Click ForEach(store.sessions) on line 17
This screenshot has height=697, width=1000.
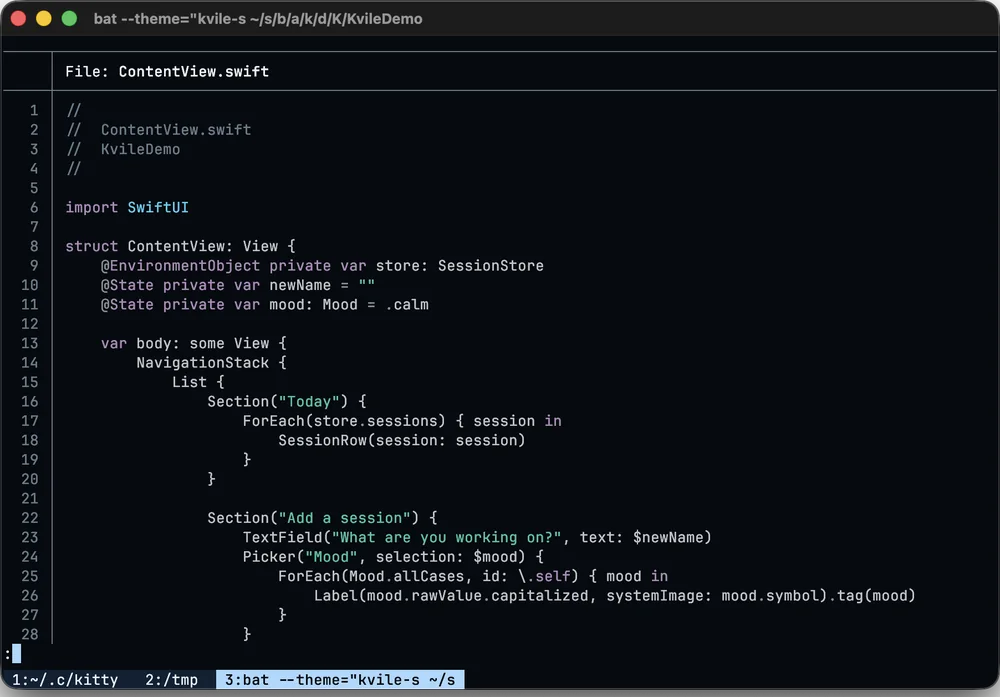344,421
